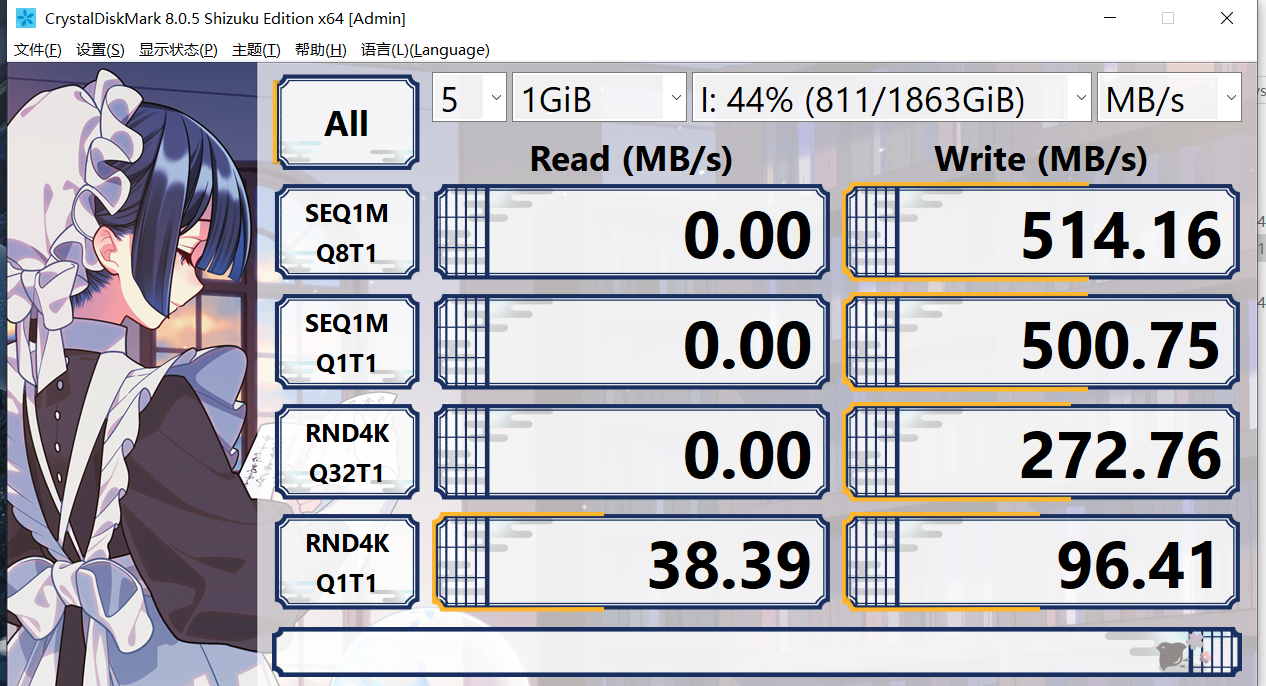
Task: Select the write result 96.41
Action: click(1041, 562)
